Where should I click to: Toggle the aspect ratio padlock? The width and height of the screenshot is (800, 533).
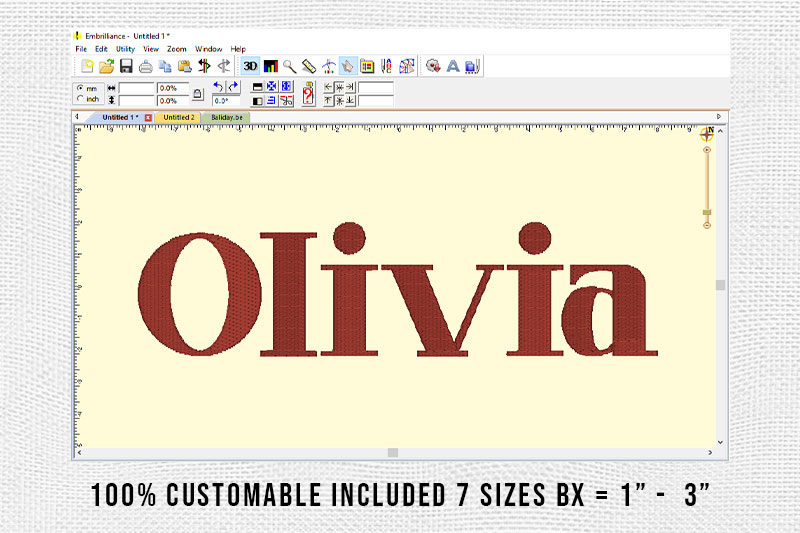(x=198, y=94)
